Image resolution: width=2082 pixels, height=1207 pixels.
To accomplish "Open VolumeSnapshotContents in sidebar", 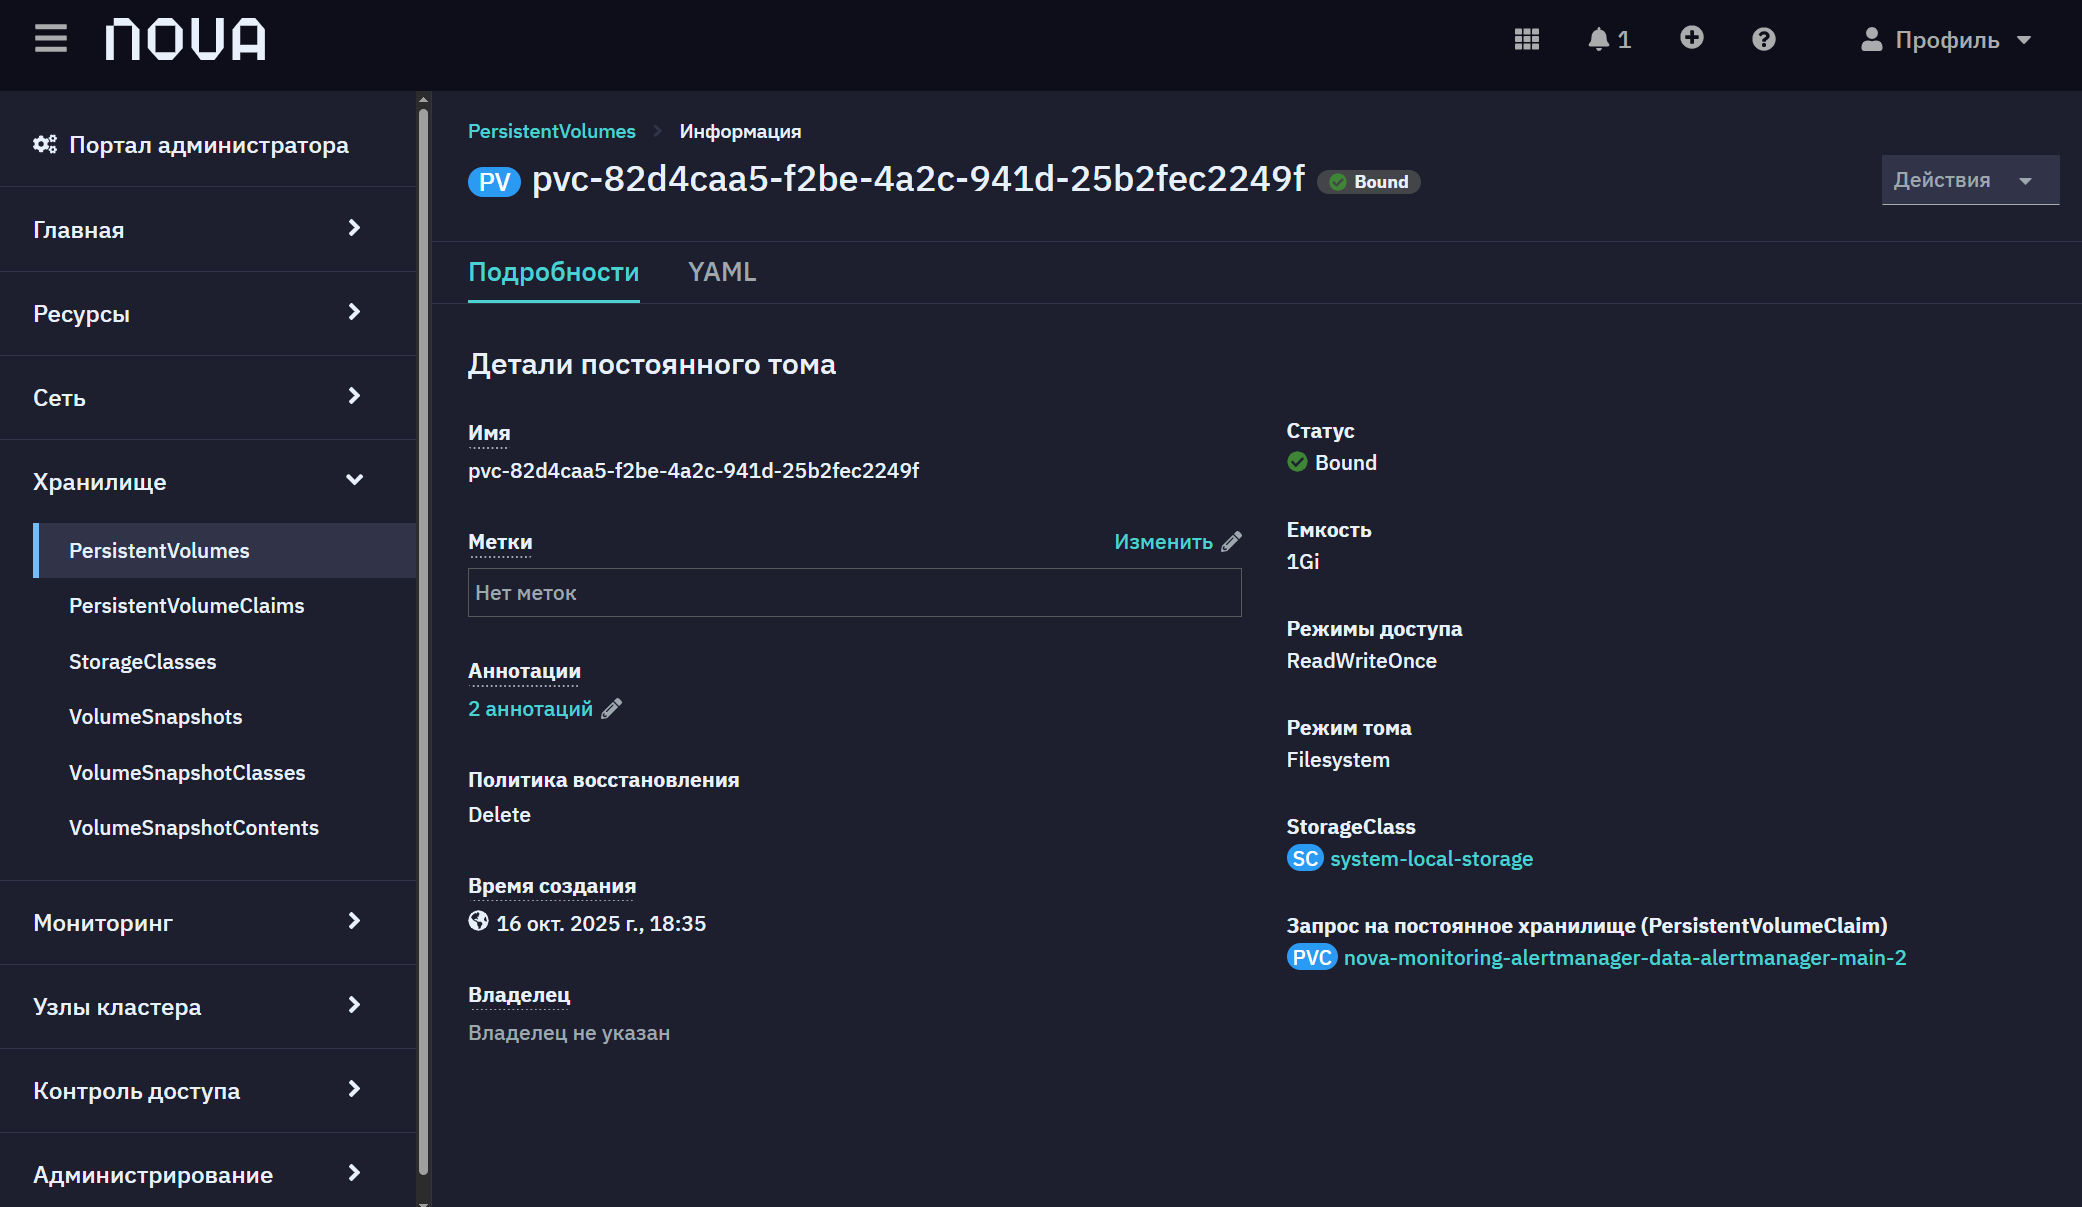I will pyautogui.click(x=193, y=827).
